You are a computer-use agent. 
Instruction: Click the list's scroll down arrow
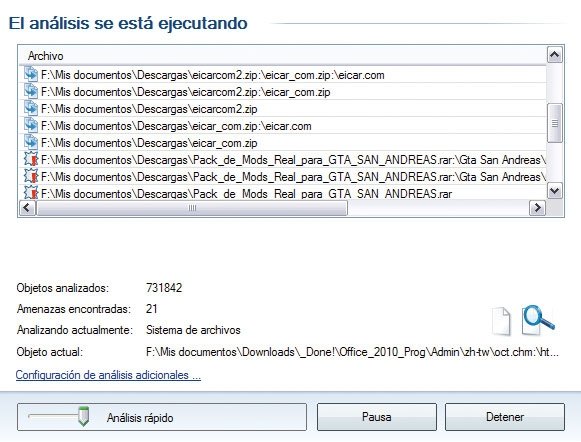coord(554,191)
